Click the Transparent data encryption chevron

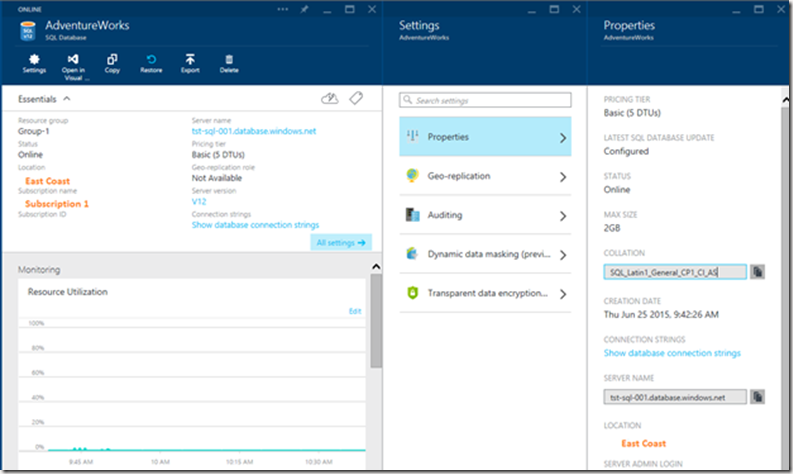(564, 294)
